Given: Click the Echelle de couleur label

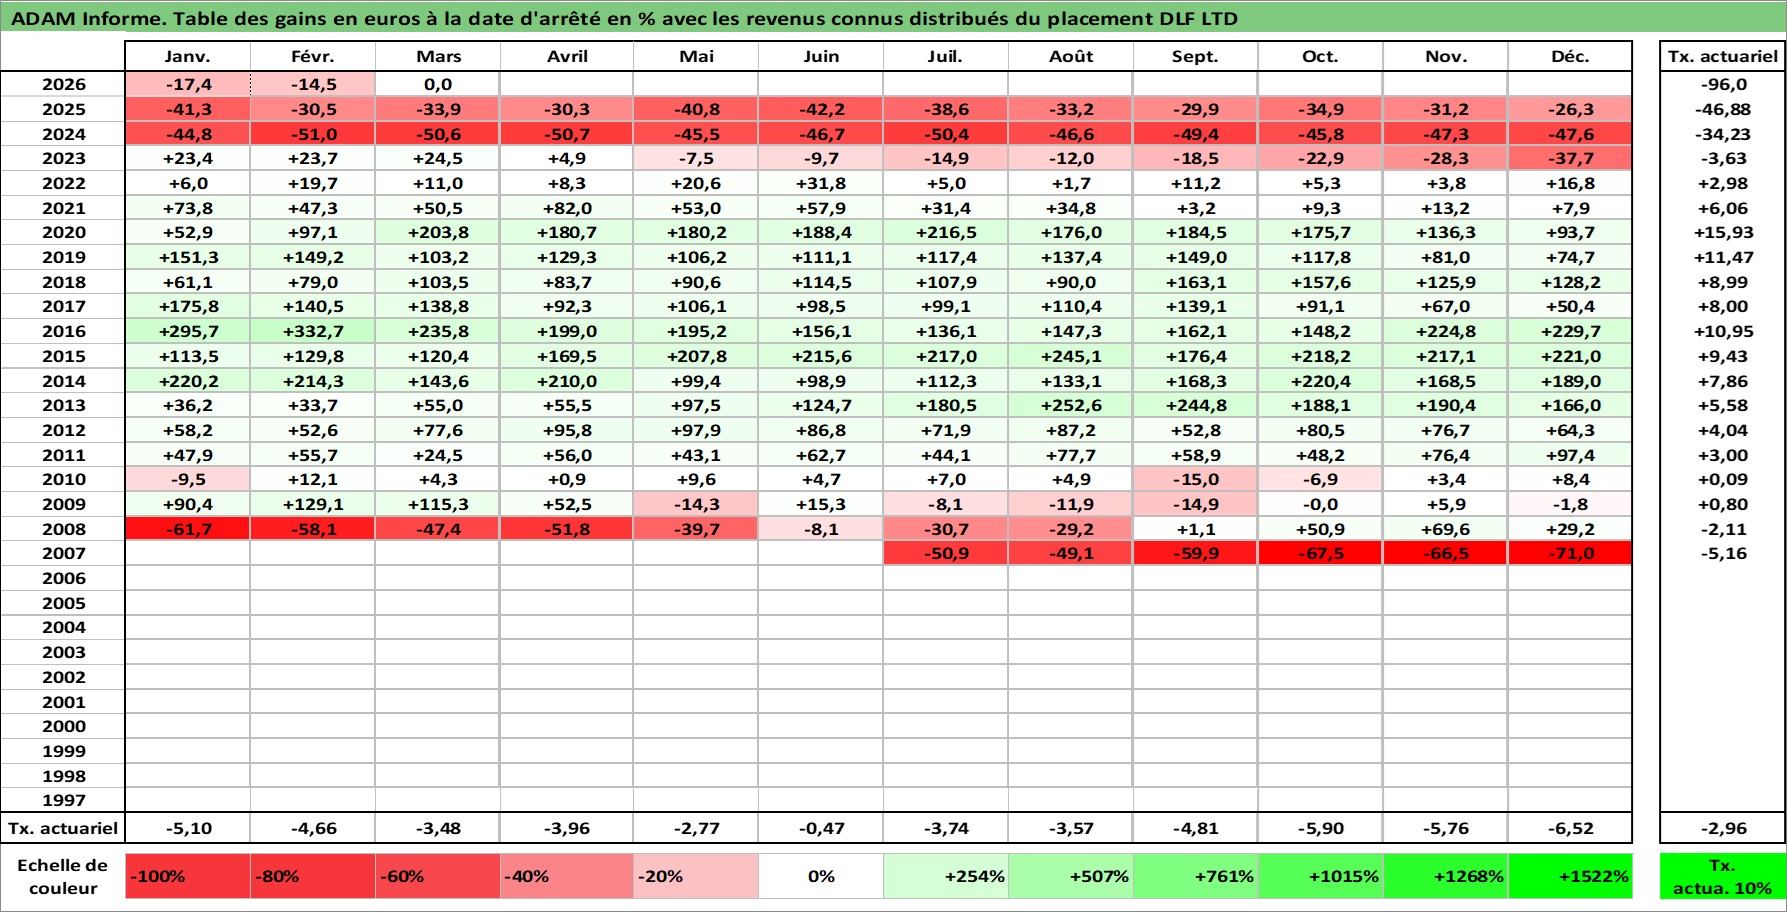Looking at the screenshot, I should (63, 876).
